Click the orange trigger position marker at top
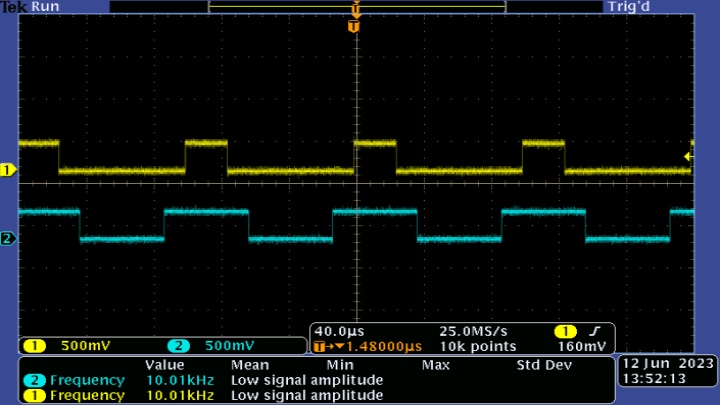Image resolution: width=720 pixels, height=405 pixels. [352, 27]
